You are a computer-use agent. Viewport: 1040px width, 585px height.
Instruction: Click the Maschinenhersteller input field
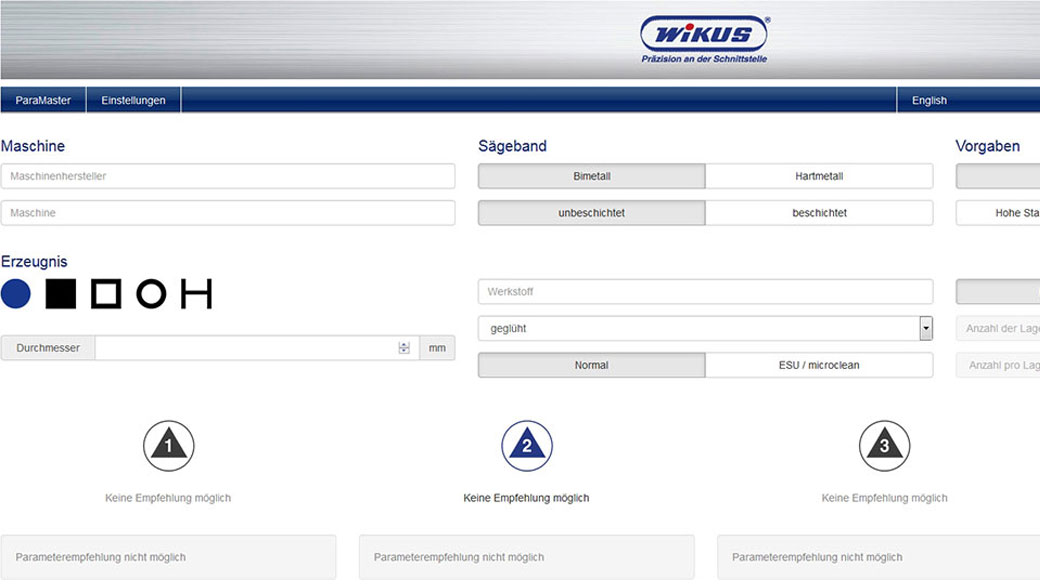(x=227, y=176)
